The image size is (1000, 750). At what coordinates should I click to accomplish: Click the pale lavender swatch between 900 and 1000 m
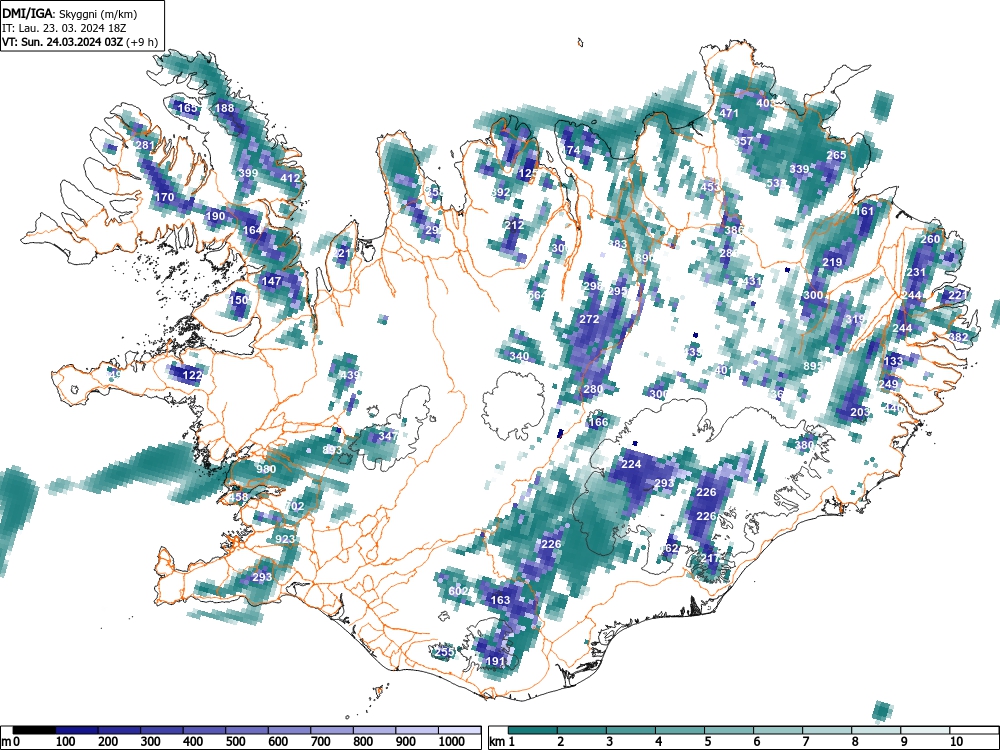point(417,730)
